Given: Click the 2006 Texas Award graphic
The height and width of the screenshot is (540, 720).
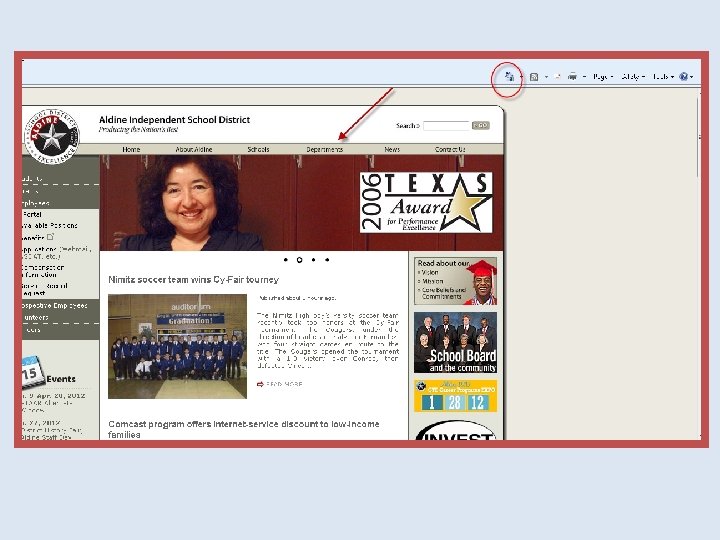Looking at the screenshot, I should [x=426, y=202].
